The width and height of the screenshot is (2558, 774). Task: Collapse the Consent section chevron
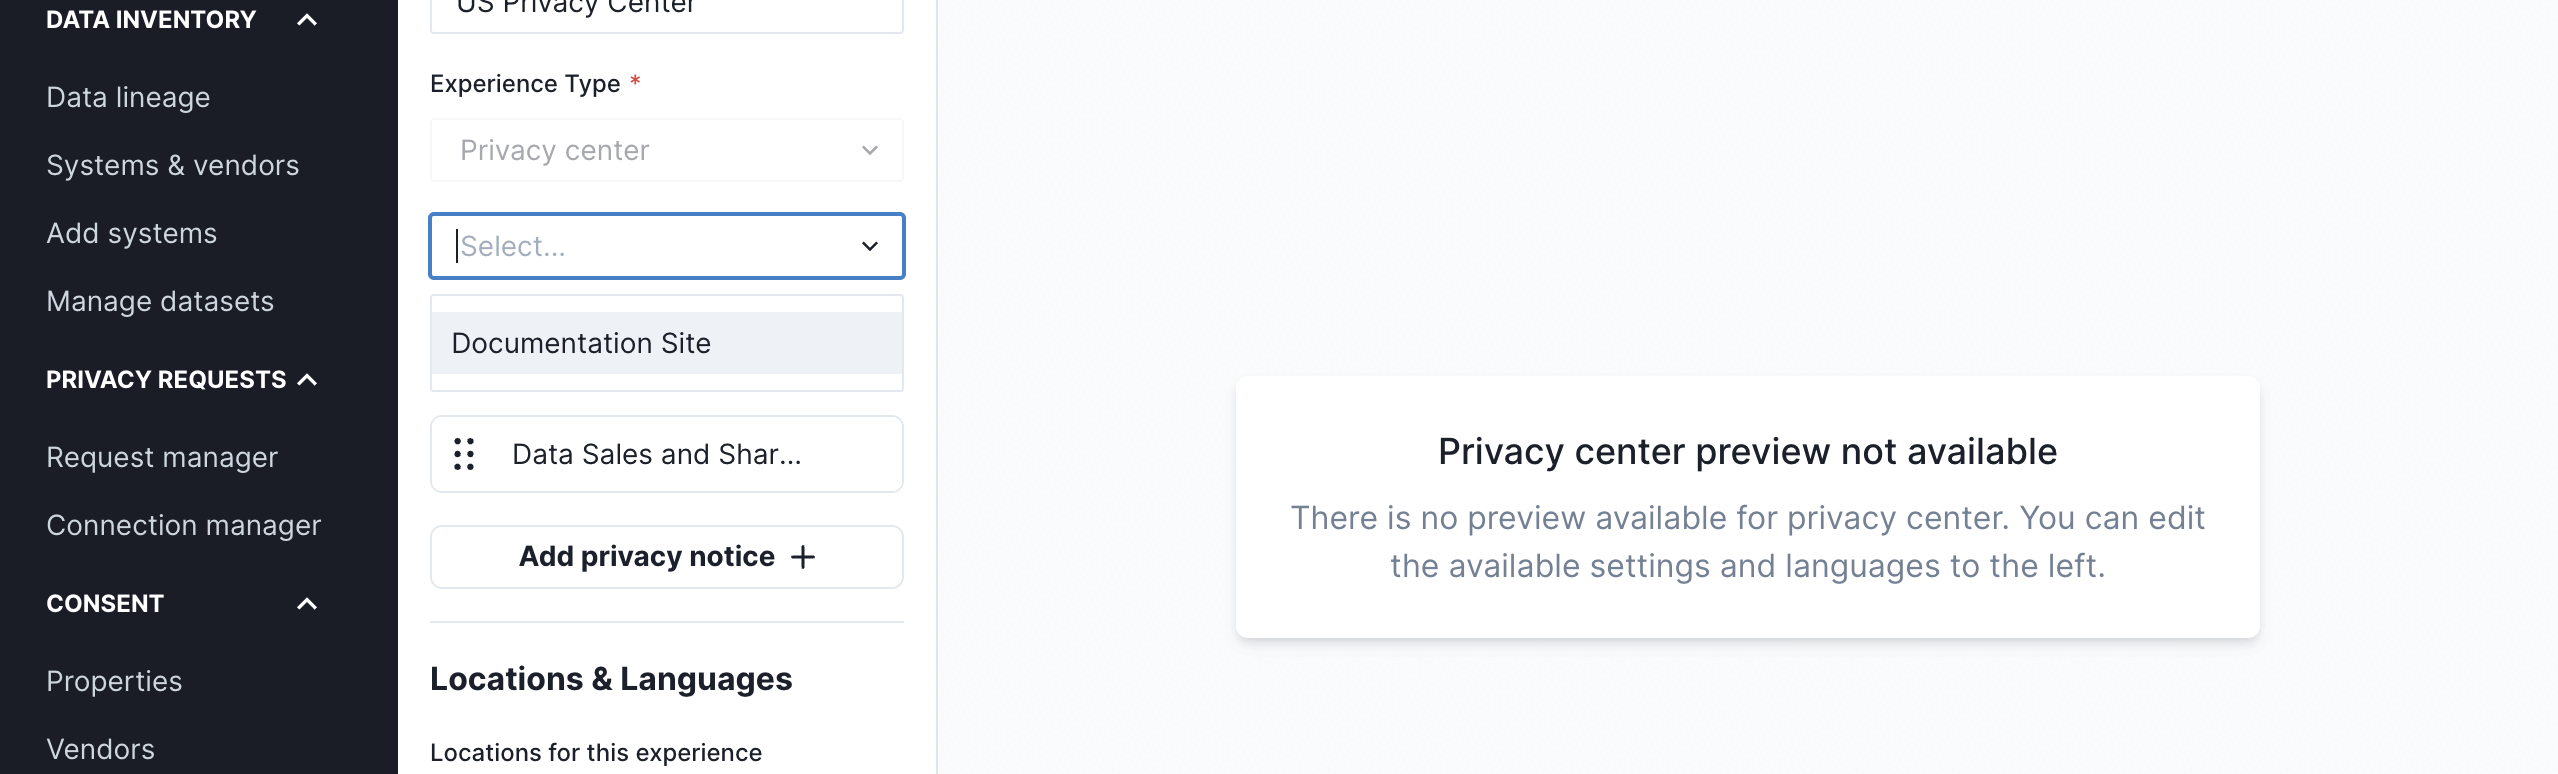[307, 604]
